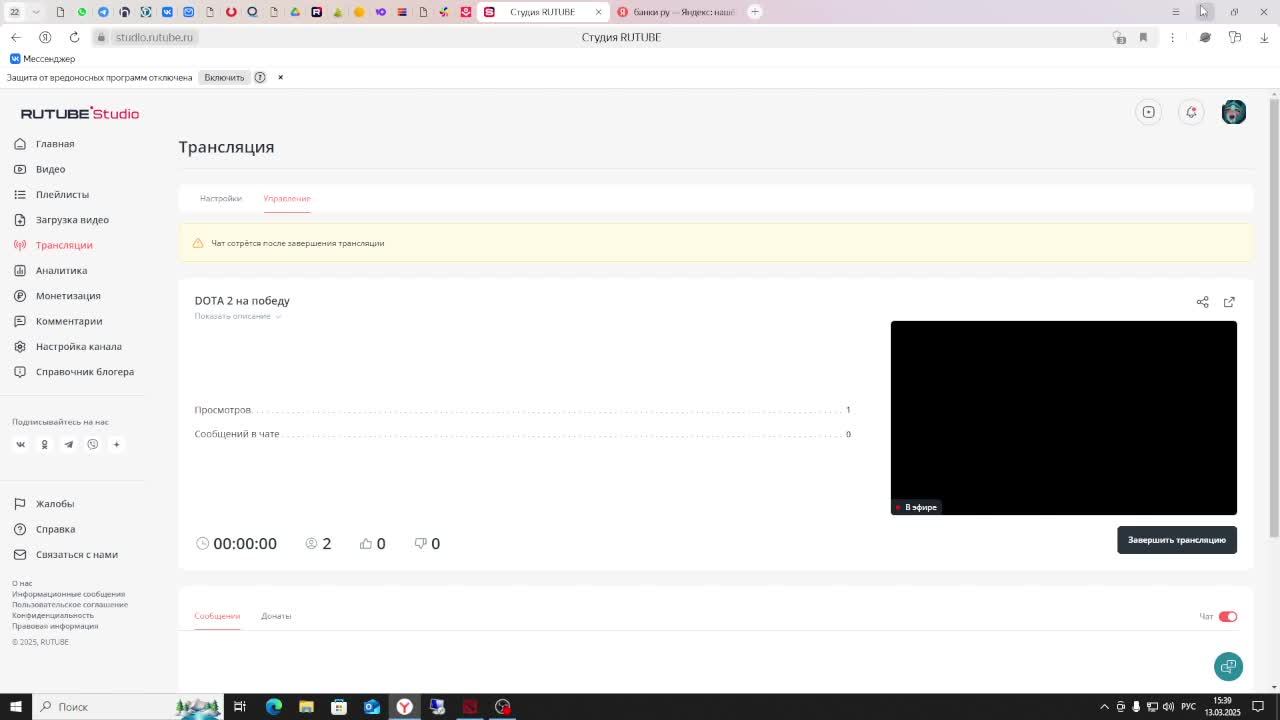Switch to the Настройки tab
This screenshot has width=1280, height=720.
click(x=220, y=198)
